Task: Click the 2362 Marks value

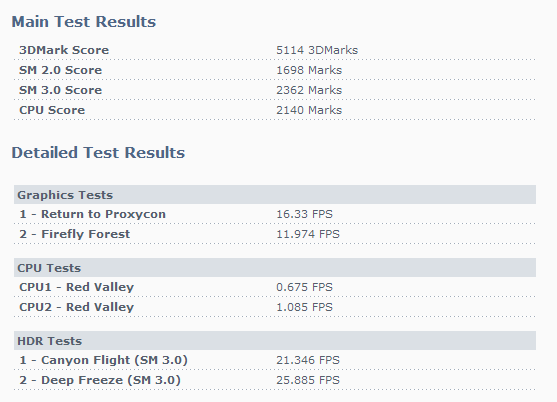Action: pos(309,90)
